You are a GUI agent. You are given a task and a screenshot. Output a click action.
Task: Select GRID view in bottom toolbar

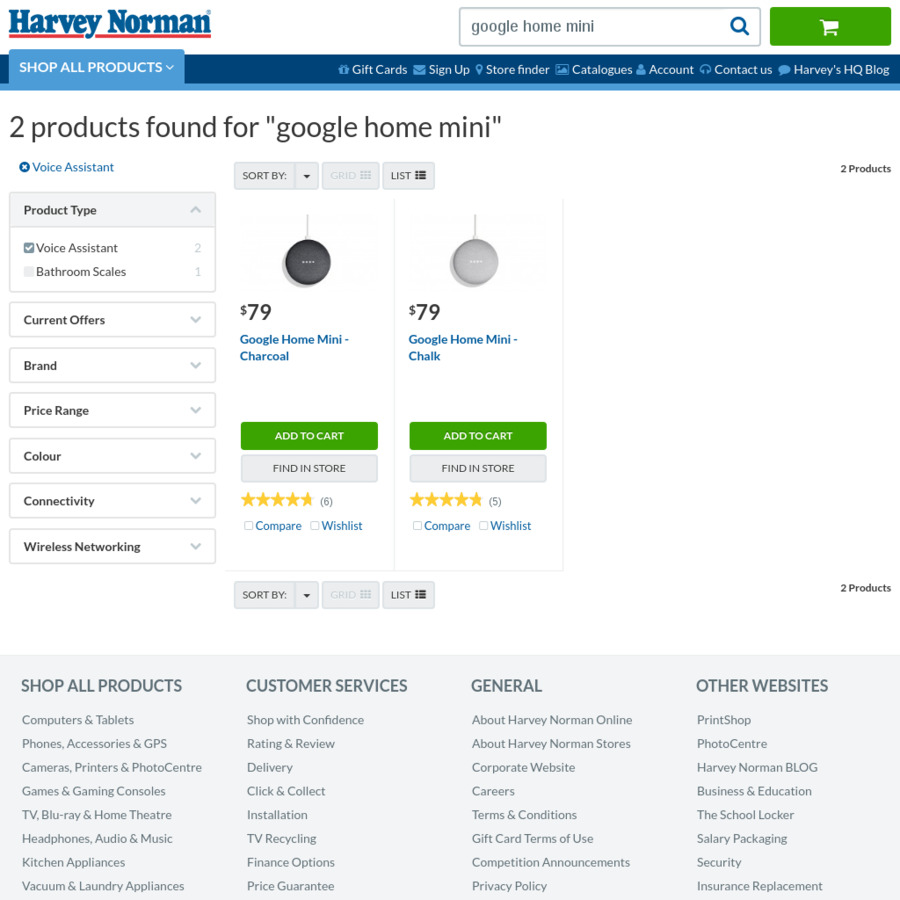(351, 595)
